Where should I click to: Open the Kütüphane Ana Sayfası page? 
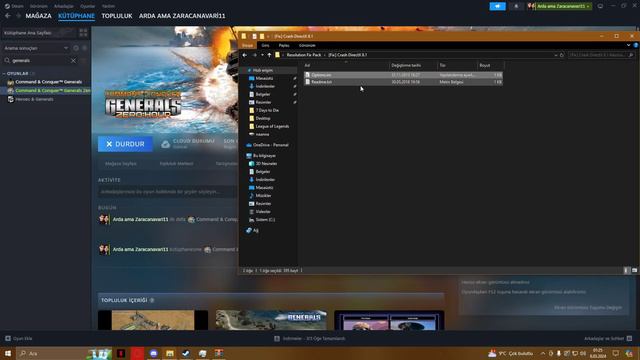[x=39, y=33]
